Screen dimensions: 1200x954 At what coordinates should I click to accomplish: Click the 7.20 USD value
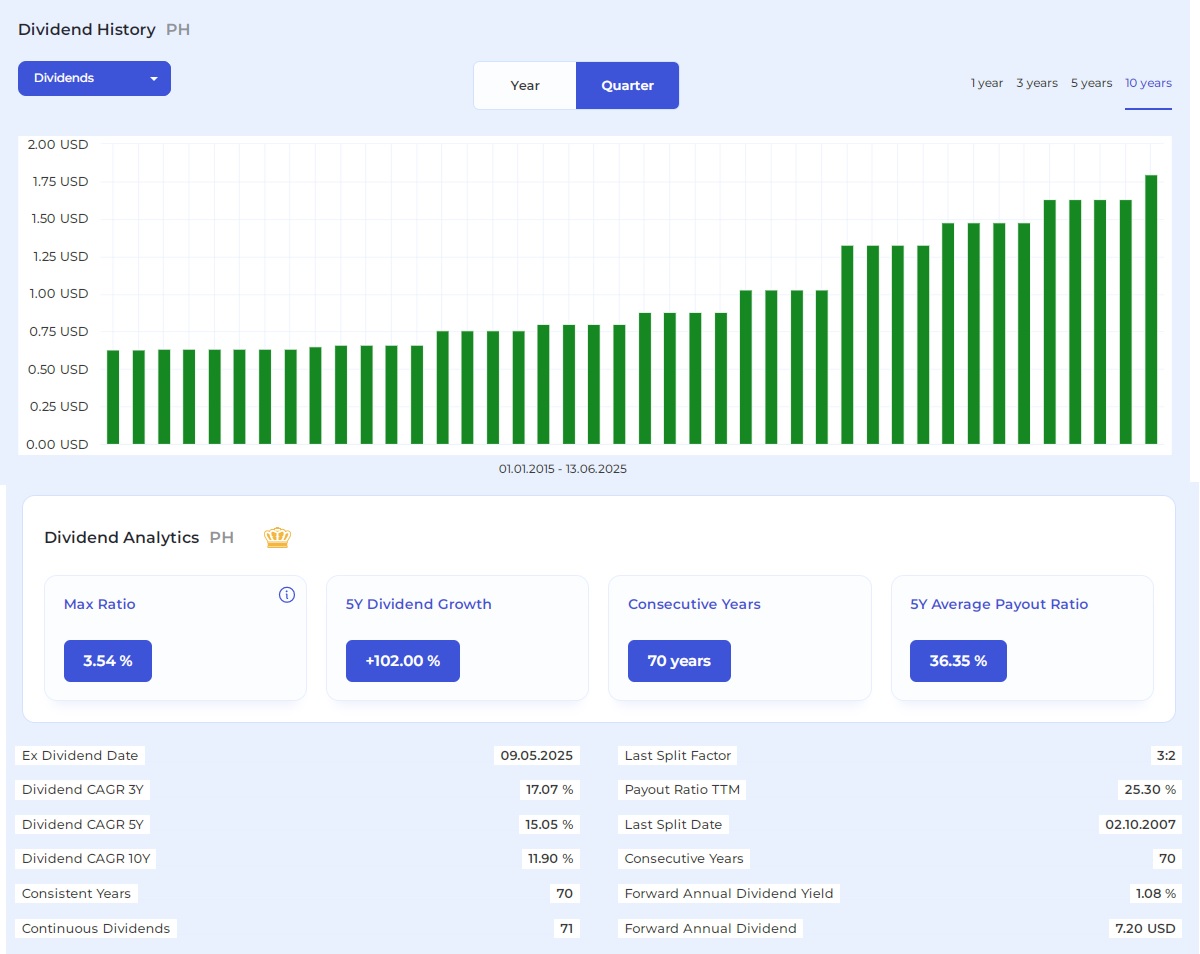(x=1145, y=929)
